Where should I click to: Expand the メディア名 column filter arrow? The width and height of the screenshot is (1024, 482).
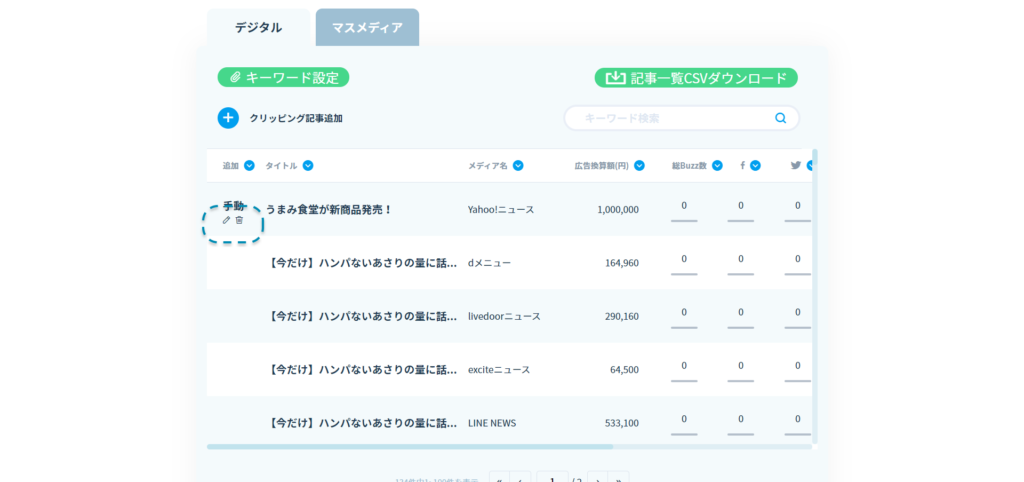coord(519,166)
